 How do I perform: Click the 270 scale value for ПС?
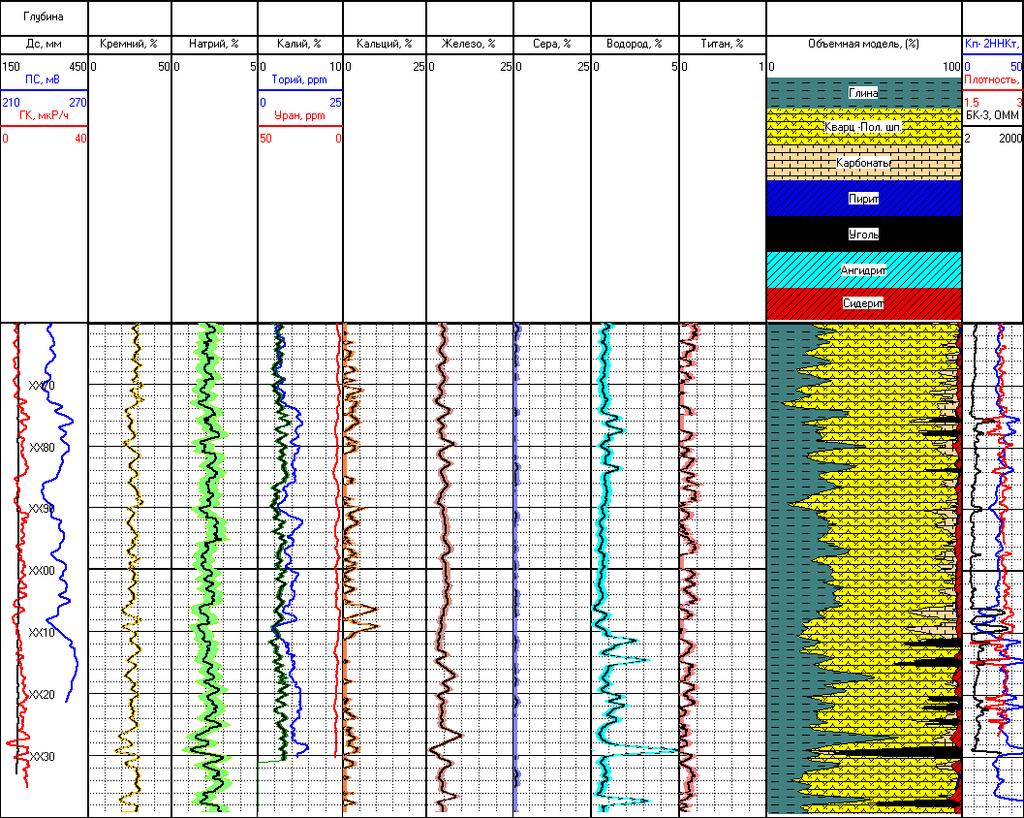point(77,102)
